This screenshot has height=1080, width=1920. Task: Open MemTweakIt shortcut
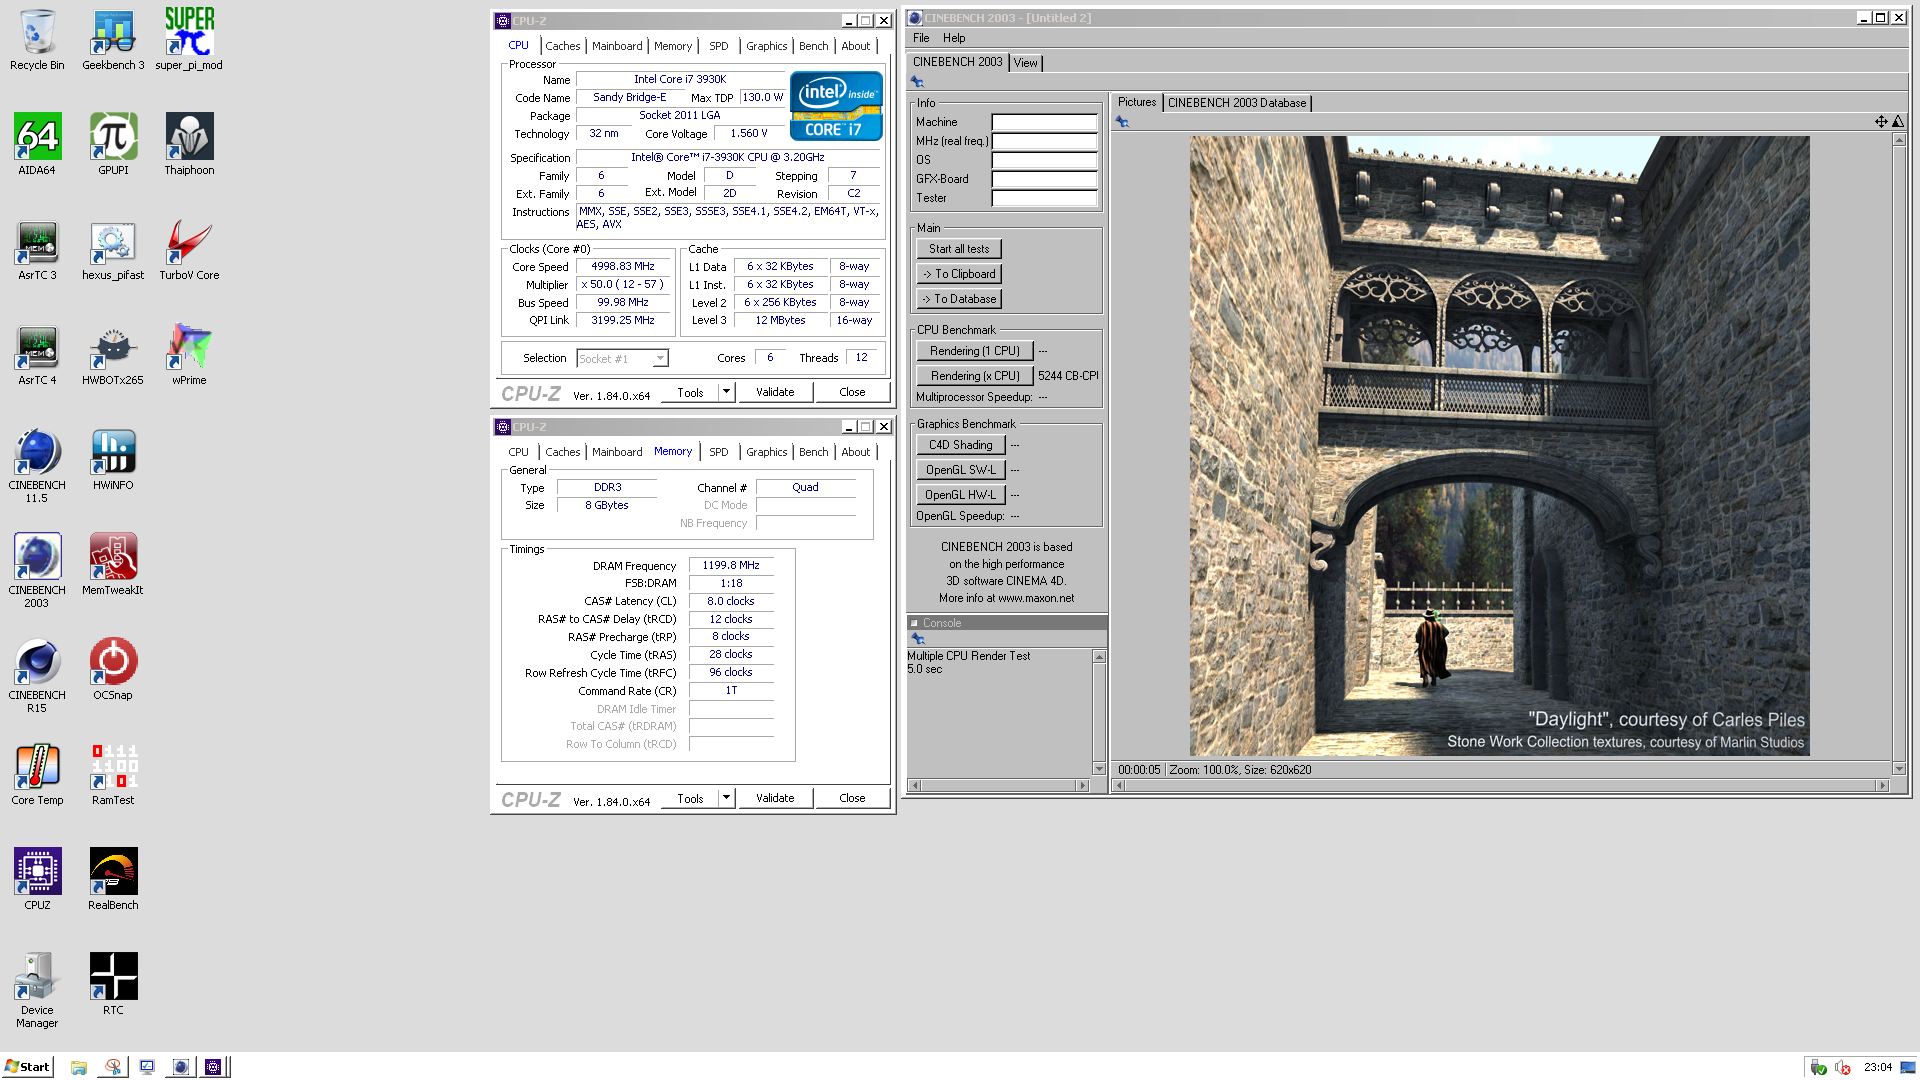(113, 565)
